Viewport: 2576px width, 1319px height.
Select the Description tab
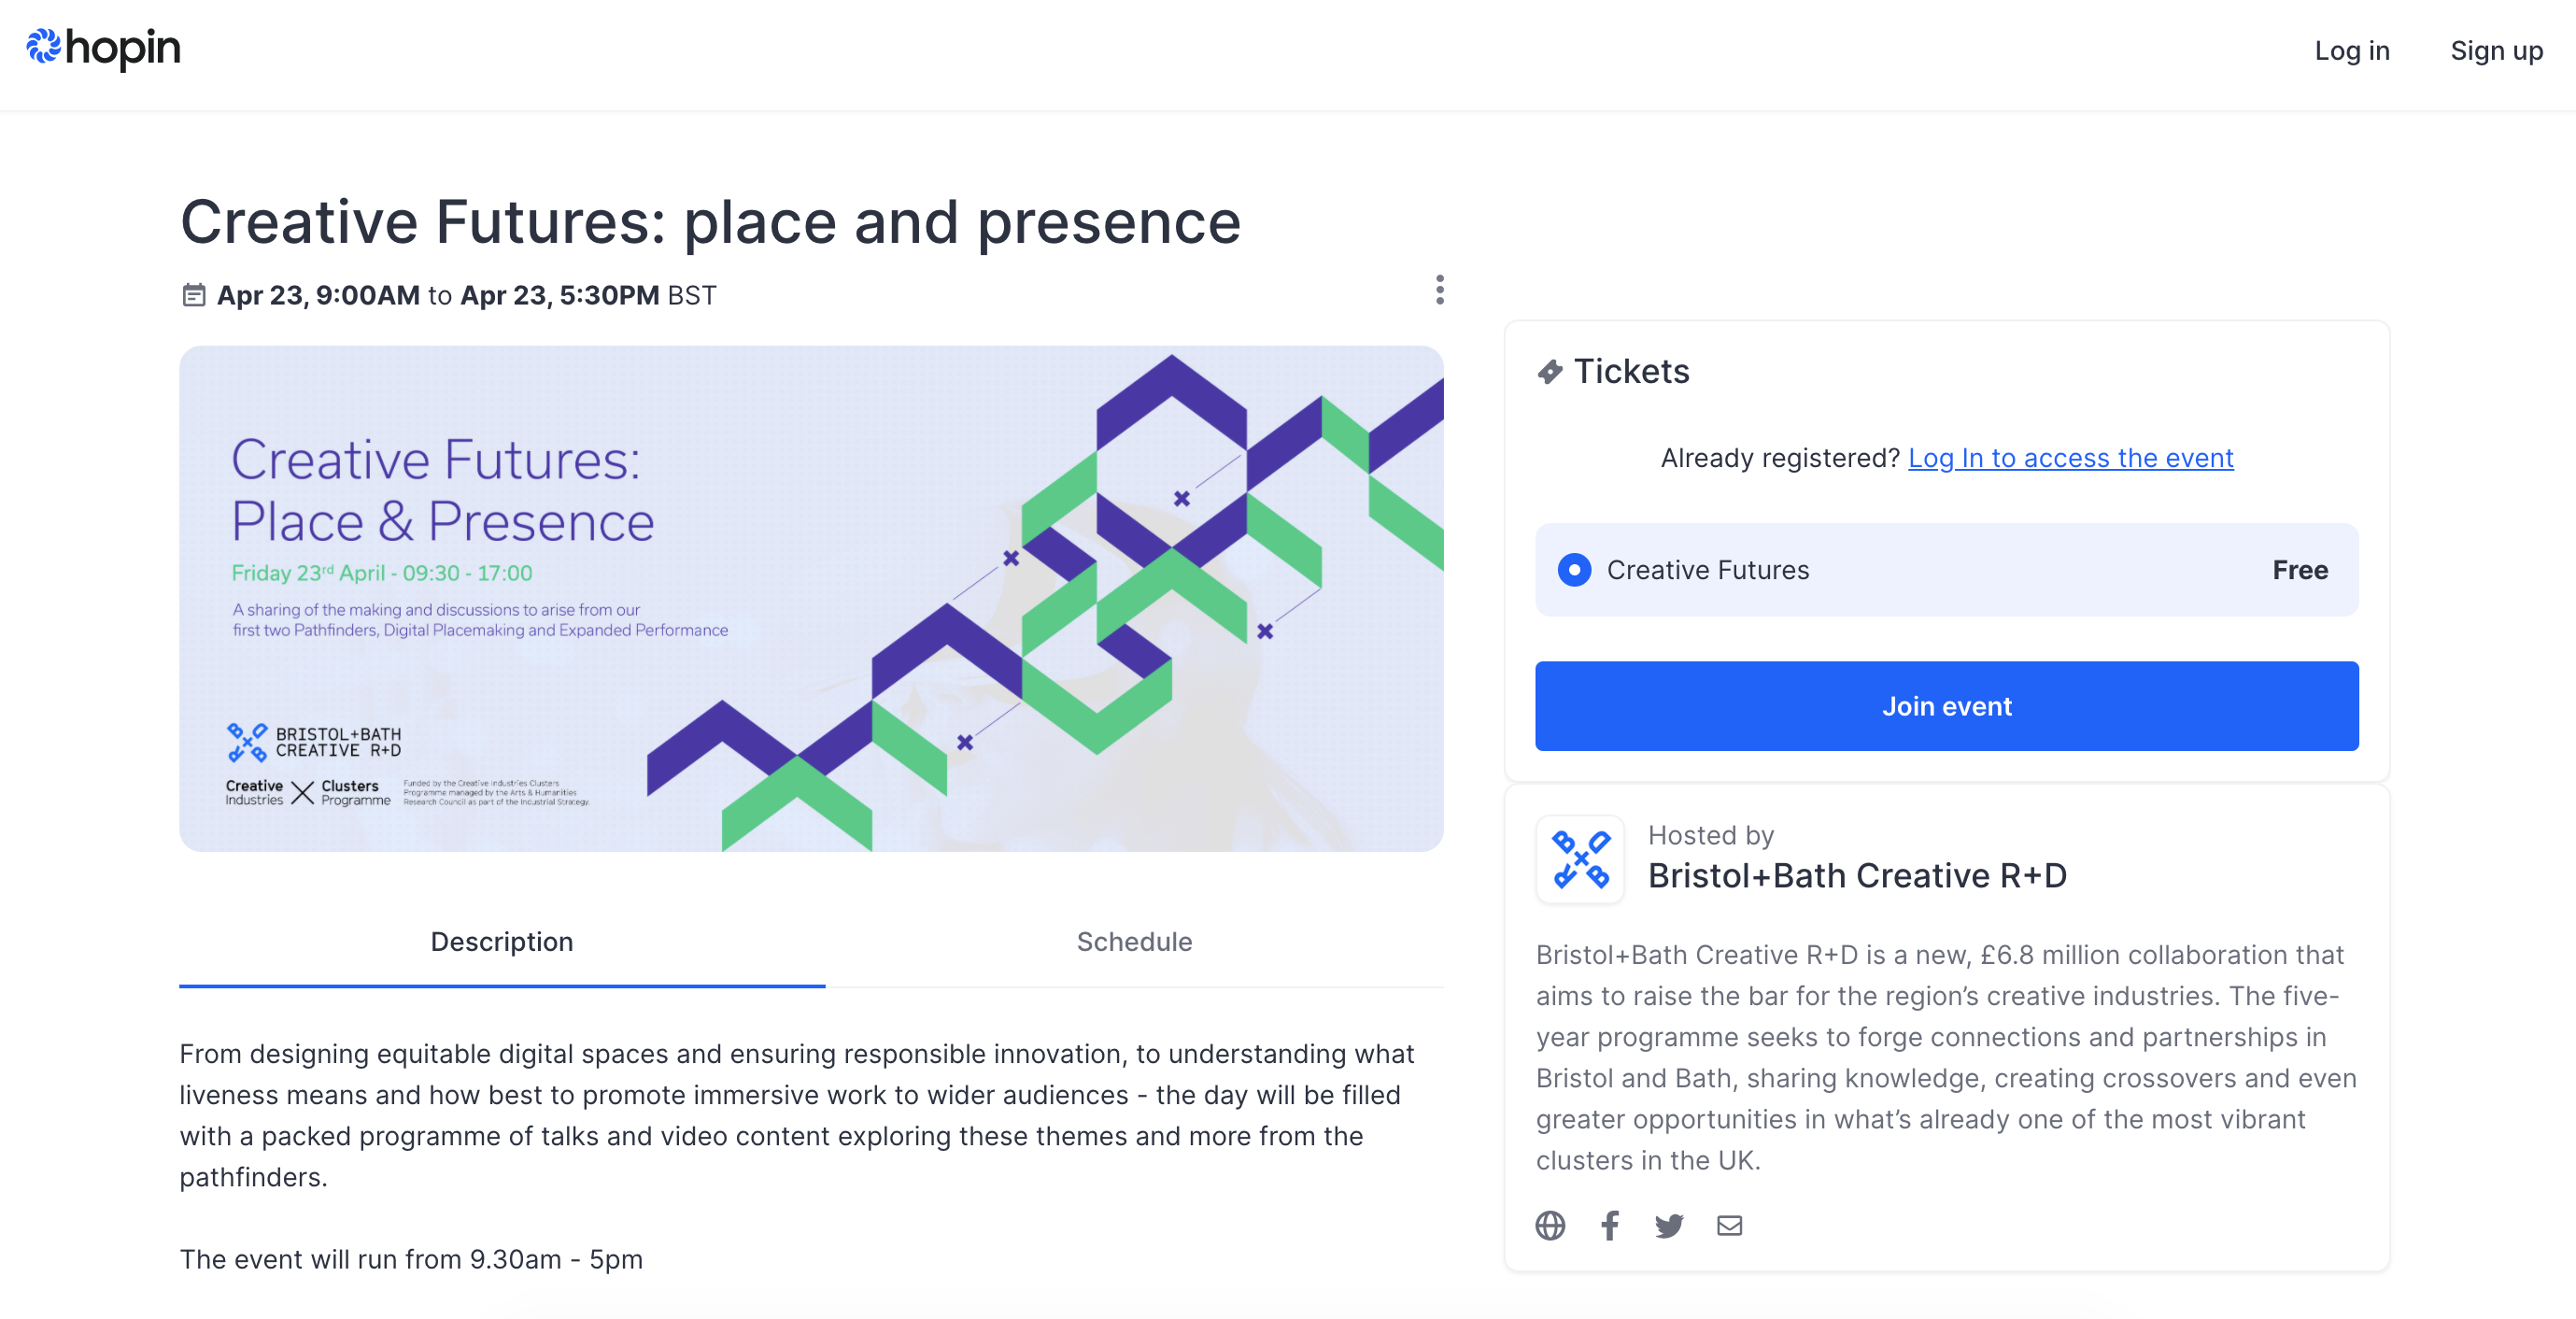pos(501,942)
